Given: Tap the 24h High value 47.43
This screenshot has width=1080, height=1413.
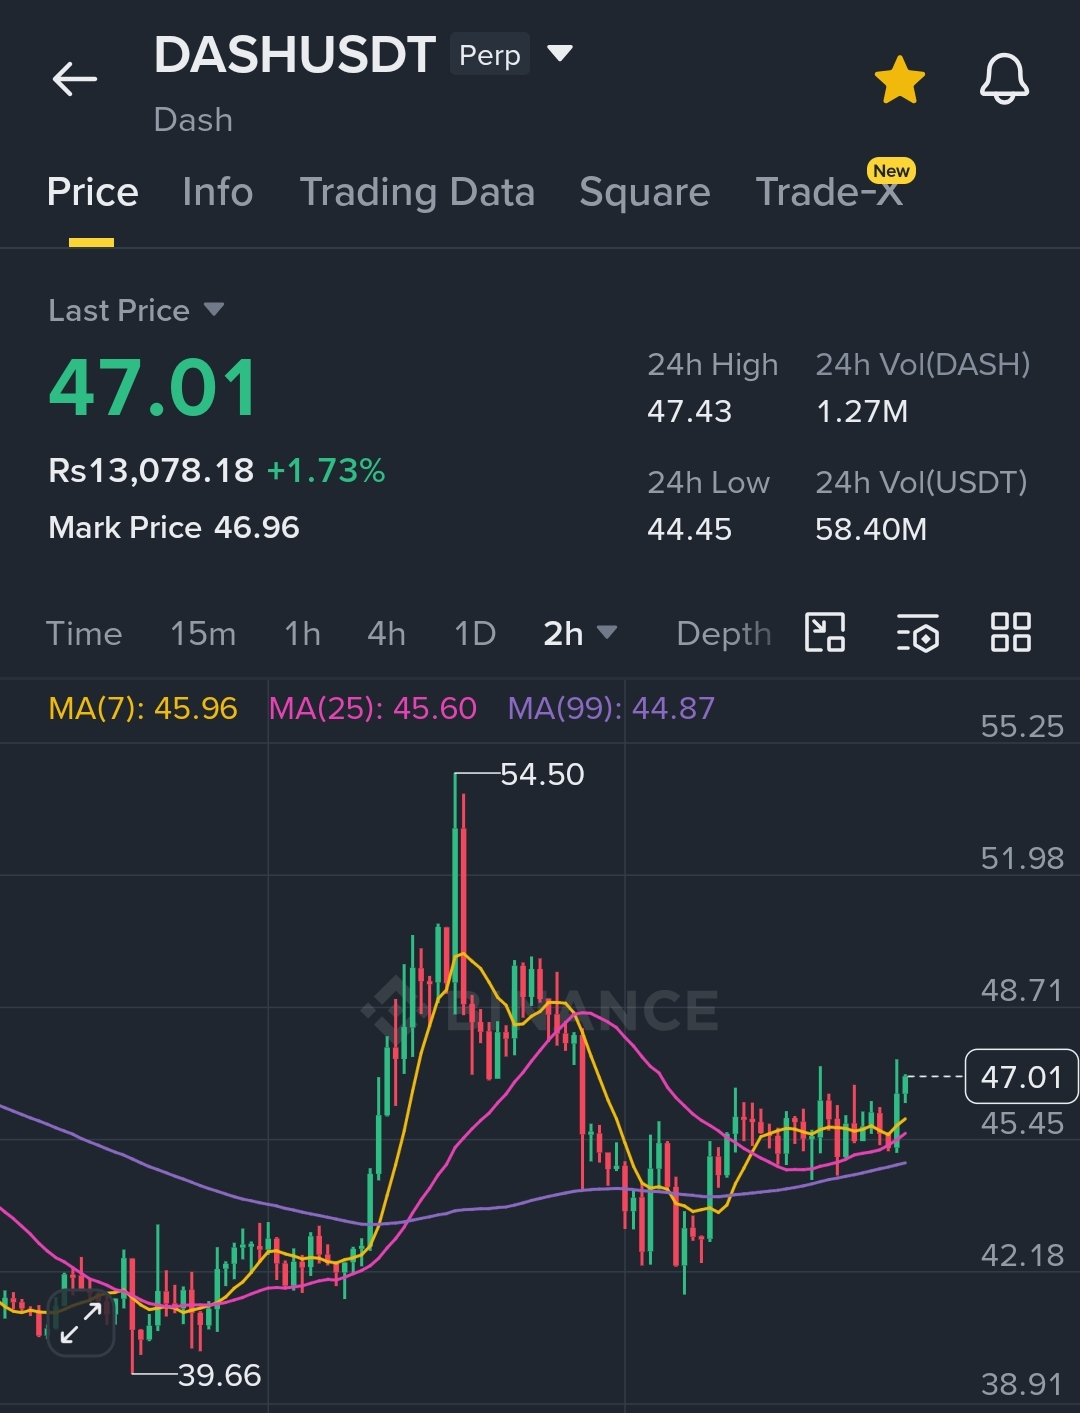Looking at the screenshot, I should click(689, 412).
